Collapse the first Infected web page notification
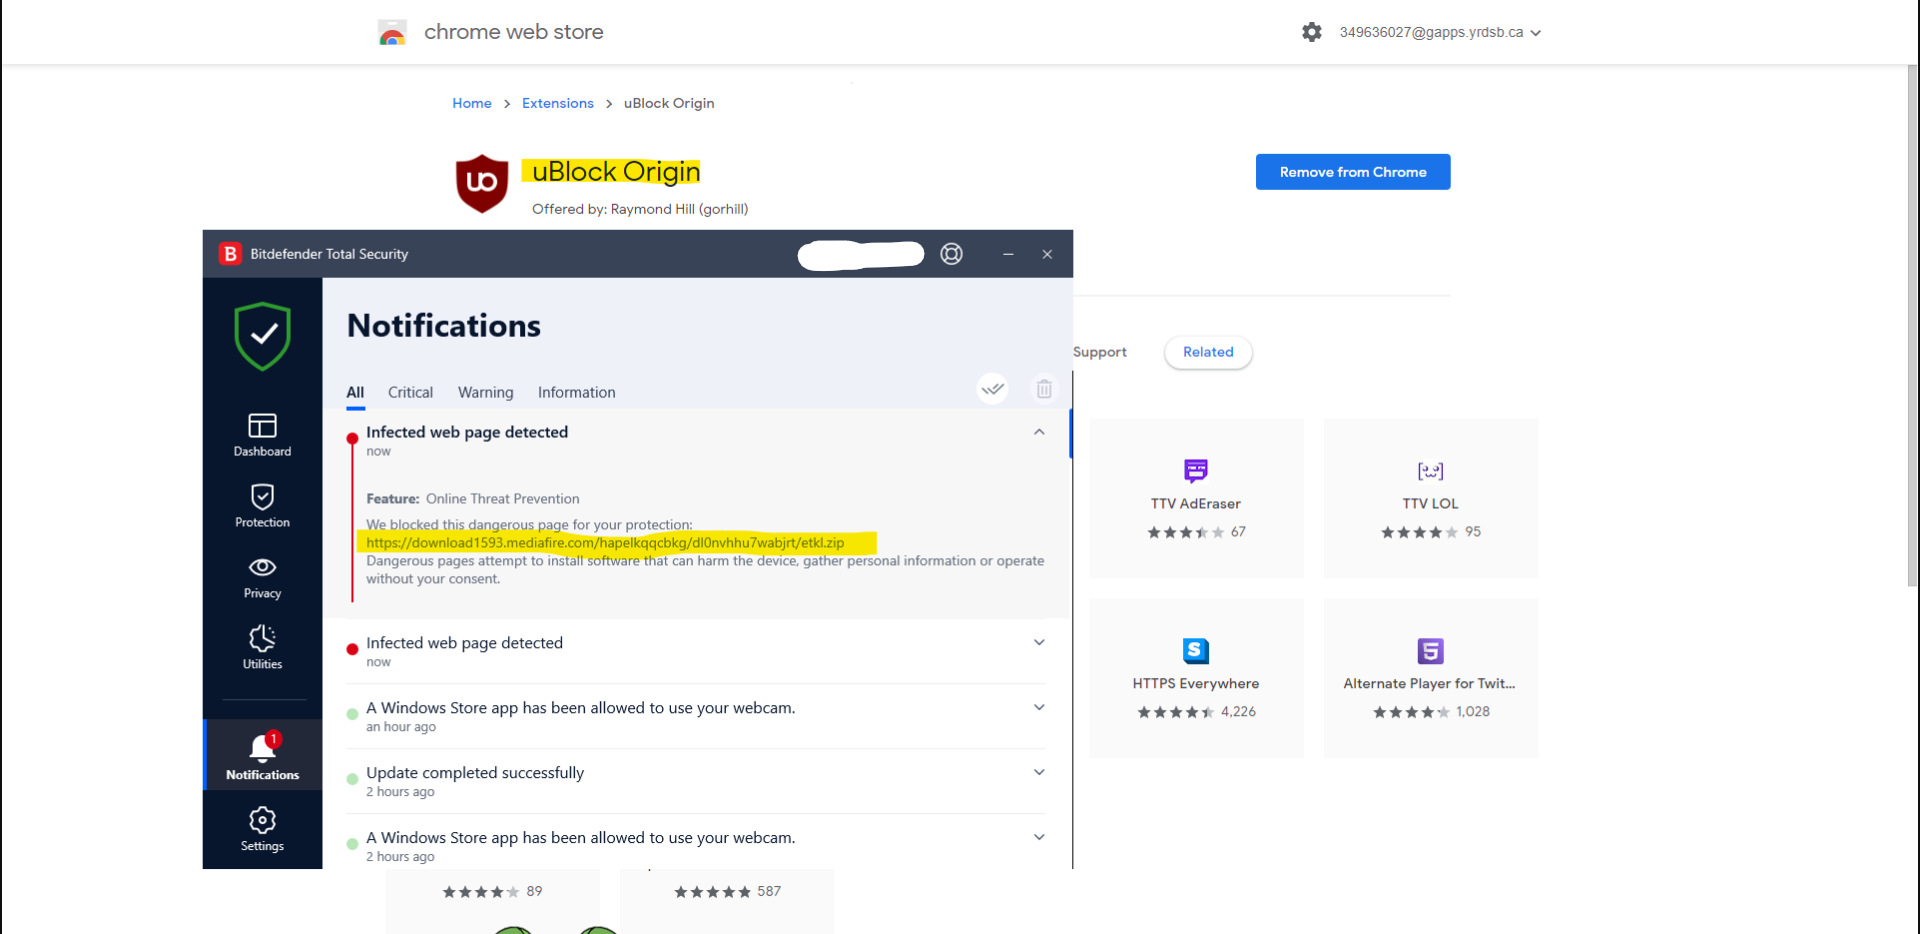The height and width of the screenshot is (934, 1920). click(1039, 432)
